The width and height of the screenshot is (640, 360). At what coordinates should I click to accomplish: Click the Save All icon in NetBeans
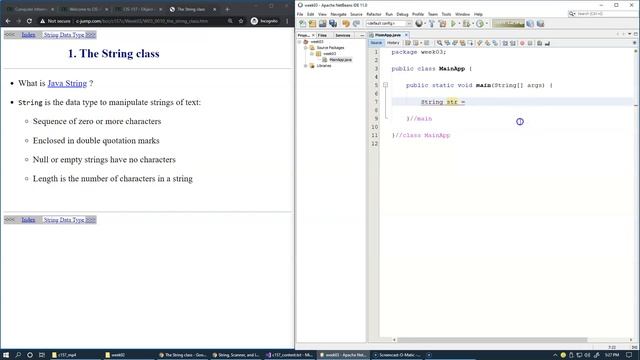[x=333, y=24]
